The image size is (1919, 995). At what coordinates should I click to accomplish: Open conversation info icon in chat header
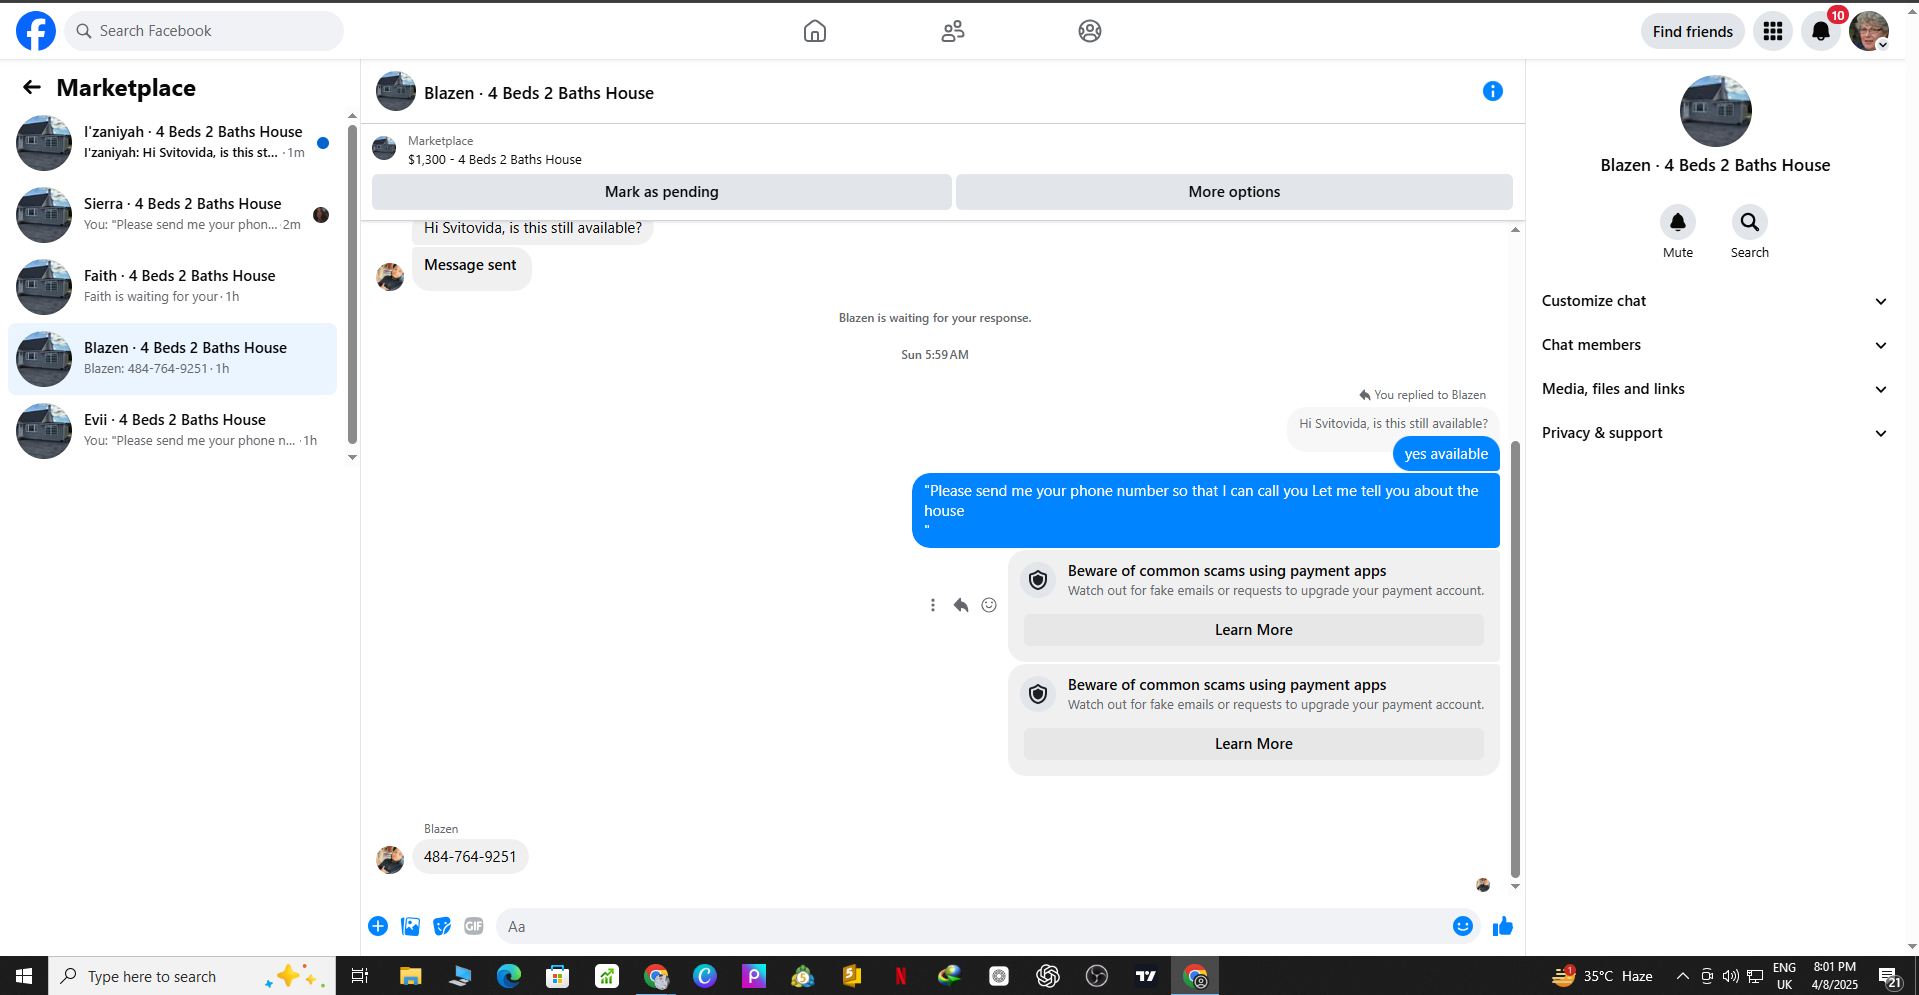tap(1493, 91)
